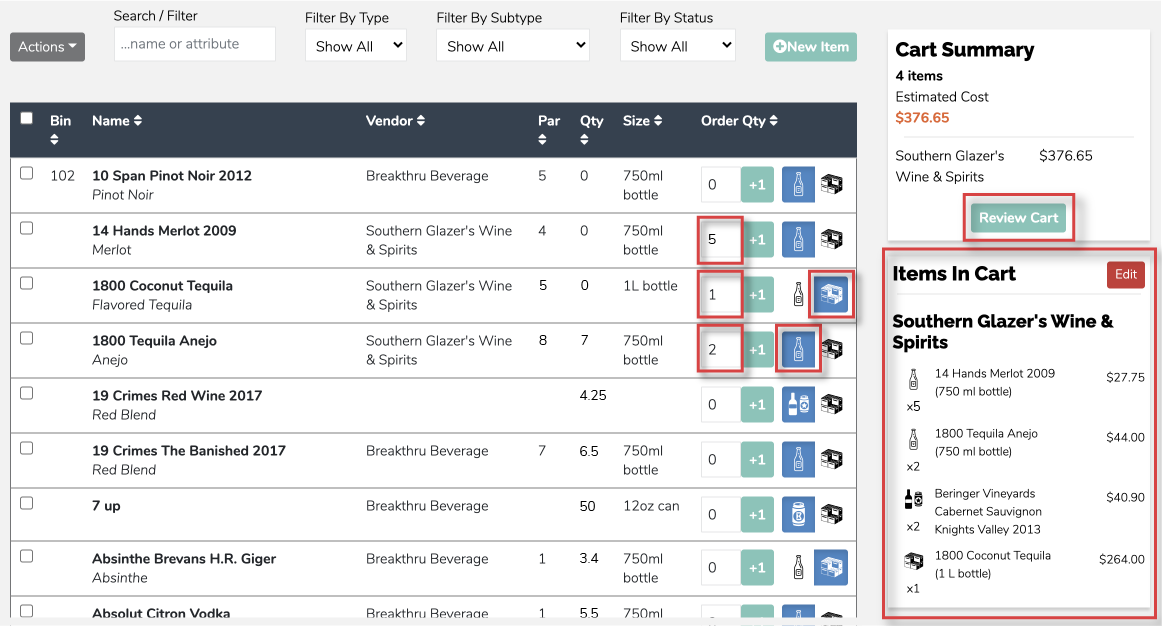Screen dimensions: 1162x626
Task: Focus the Search / Filter text field
Action: 195,44
